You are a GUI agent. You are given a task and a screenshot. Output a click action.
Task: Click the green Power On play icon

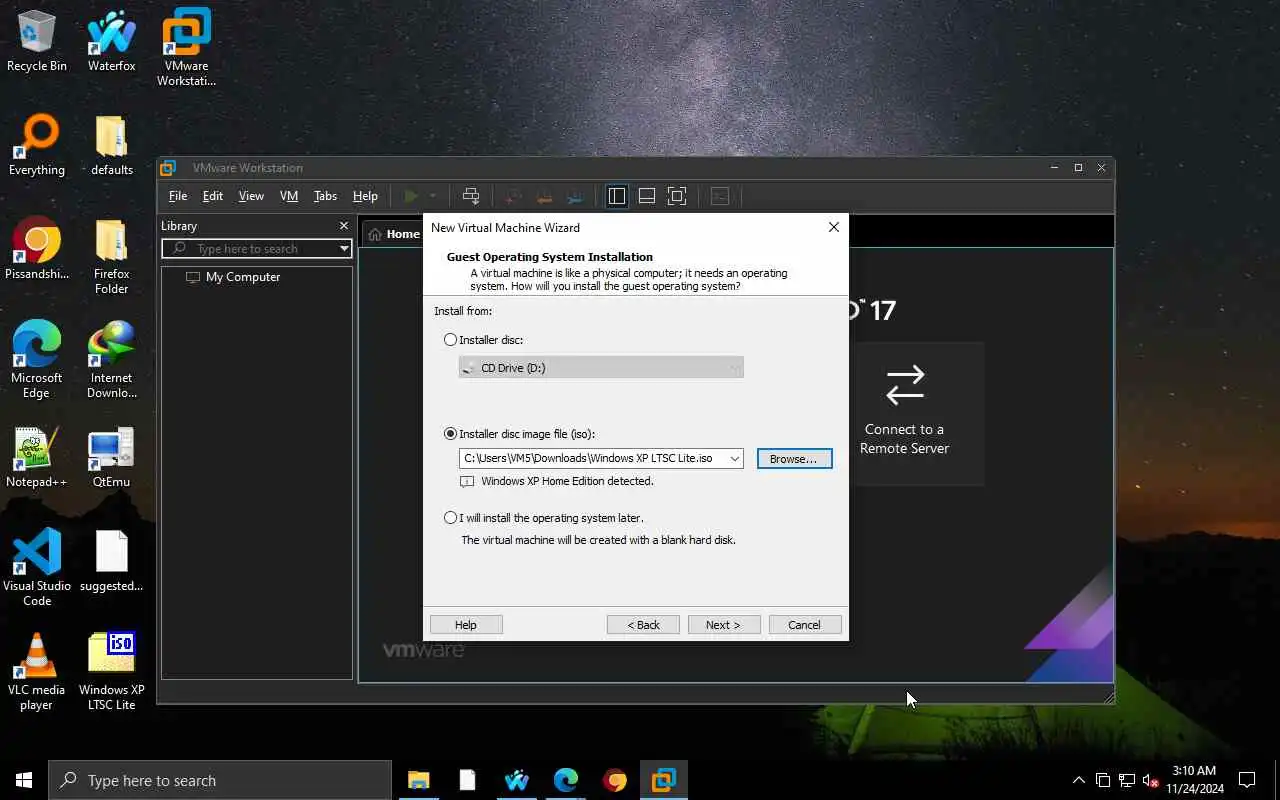coord(410,196)
